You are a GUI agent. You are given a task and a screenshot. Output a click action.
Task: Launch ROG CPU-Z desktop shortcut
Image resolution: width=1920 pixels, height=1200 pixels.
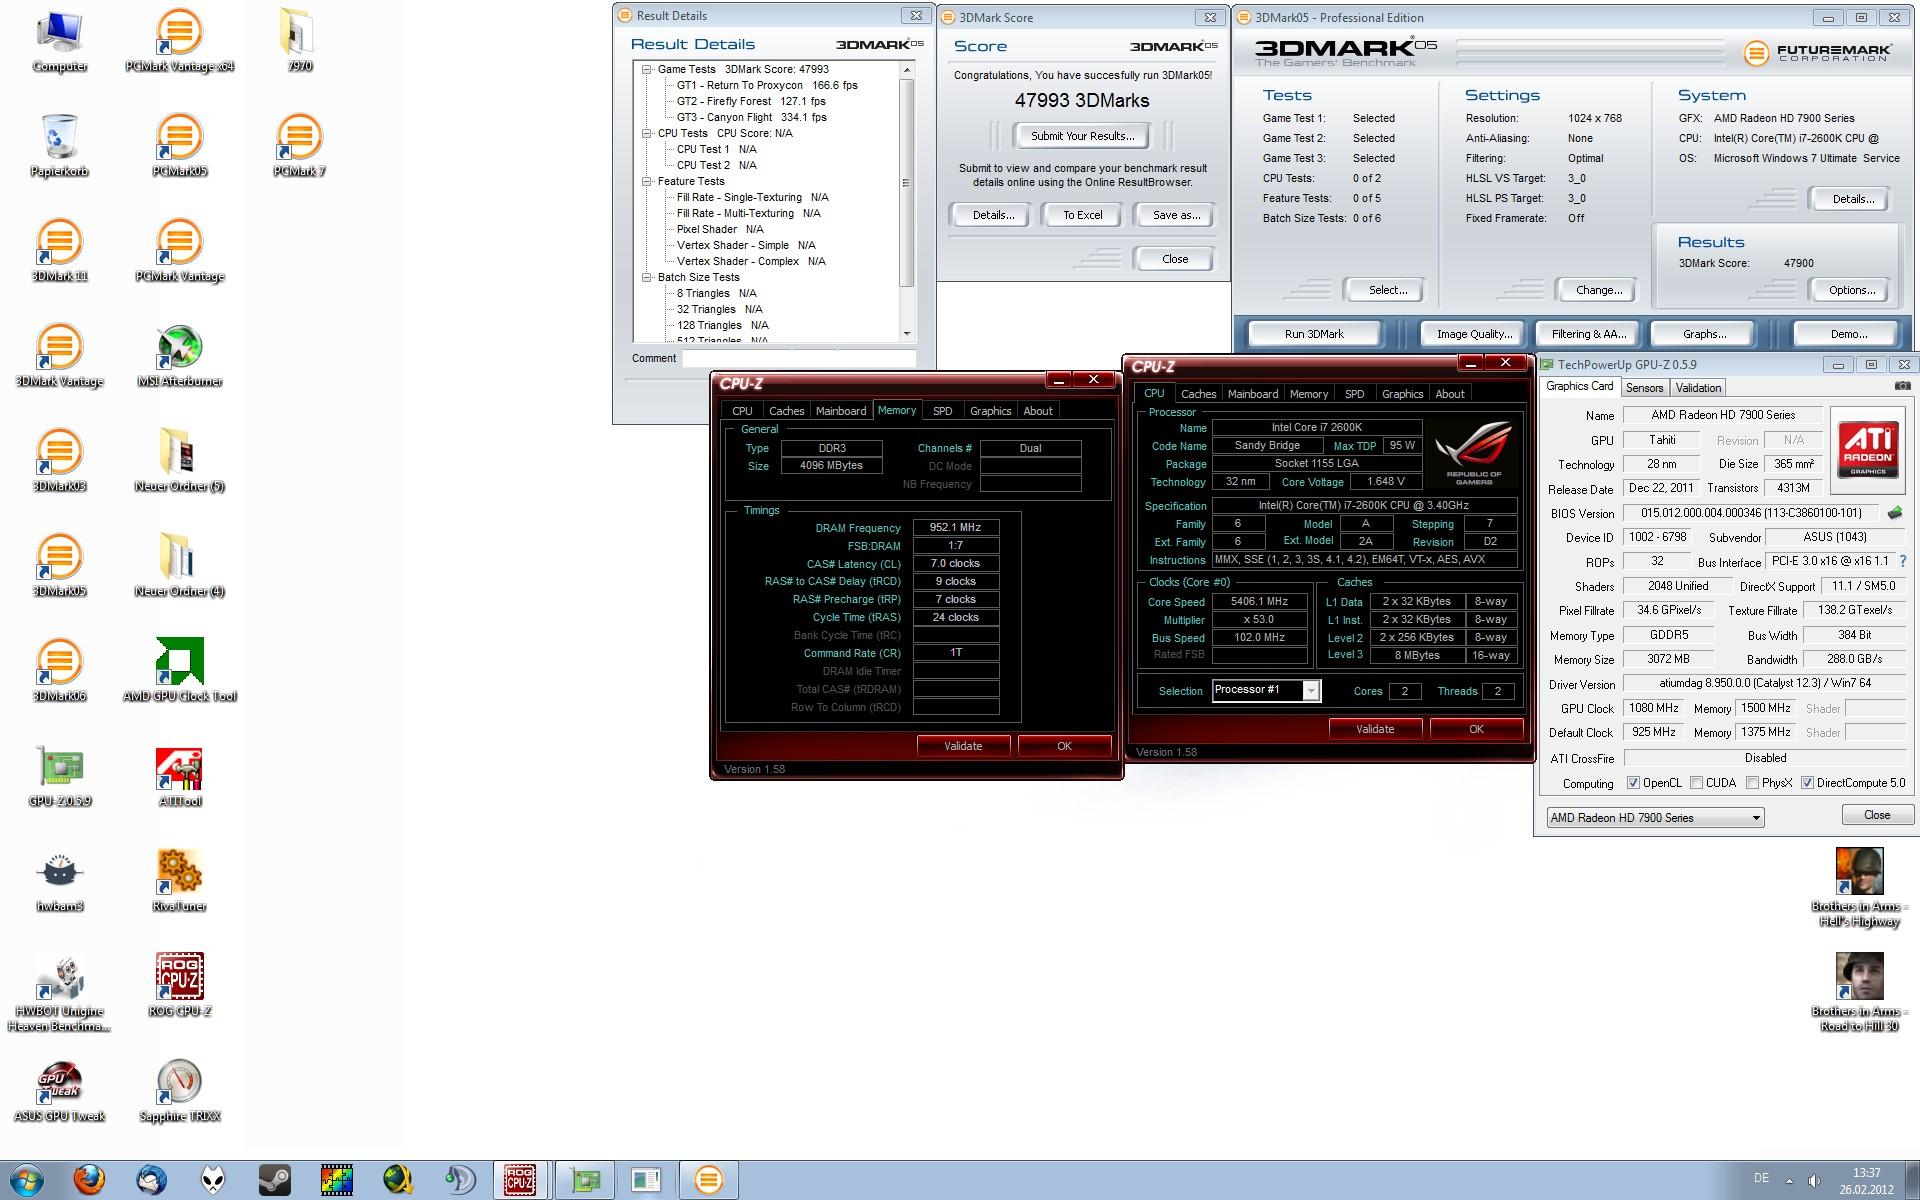click(x=179, y=986)
